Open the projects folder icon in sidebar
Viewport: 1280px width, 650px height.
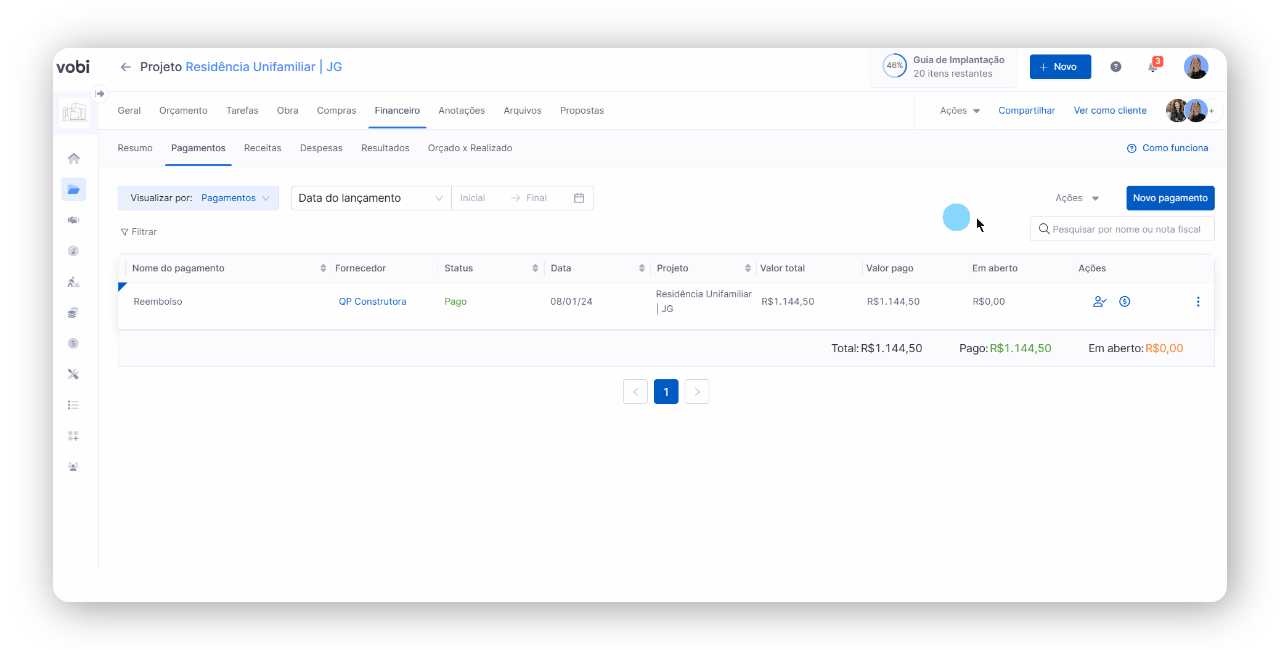click(x=73, y=189)
